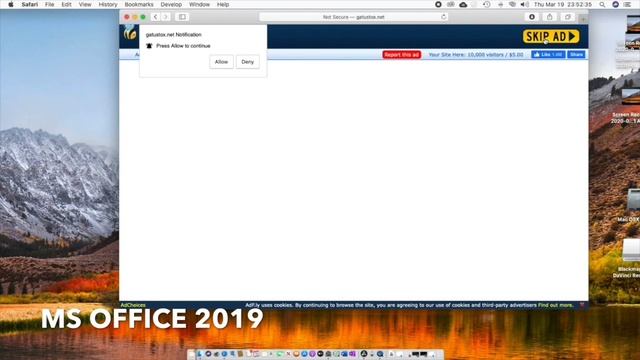Viewport: 640px width, 360px height.
Task: Open the Apple menu
Action: tap(11, 4)
